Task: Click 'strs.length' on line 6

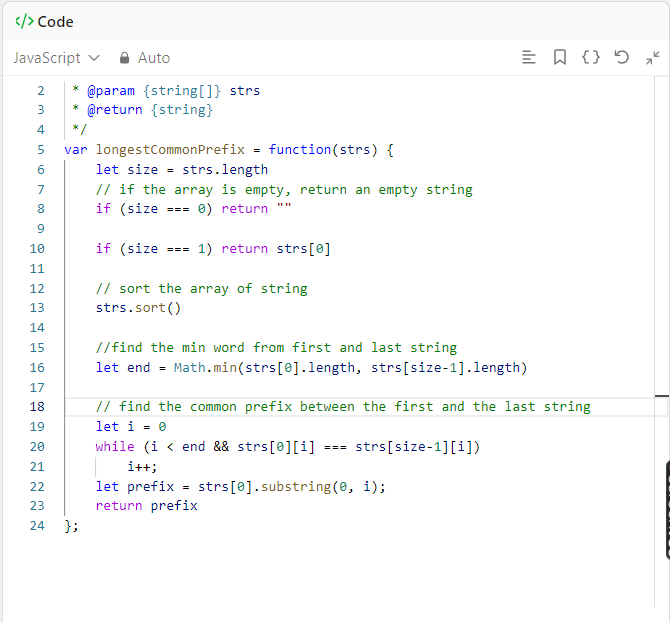Action: pos(225,170)
